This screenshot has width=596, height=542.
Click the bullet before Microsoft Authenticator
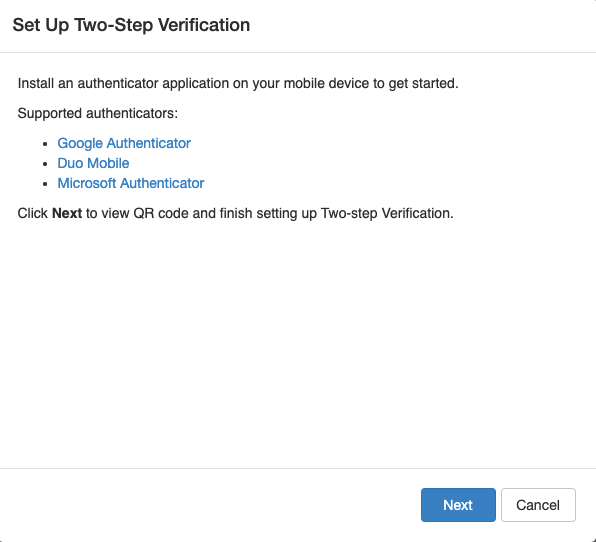pos(45,184)
